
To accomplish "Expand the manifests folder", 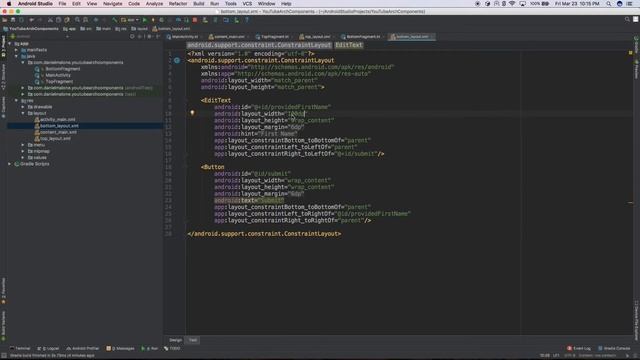I will 16,50.
